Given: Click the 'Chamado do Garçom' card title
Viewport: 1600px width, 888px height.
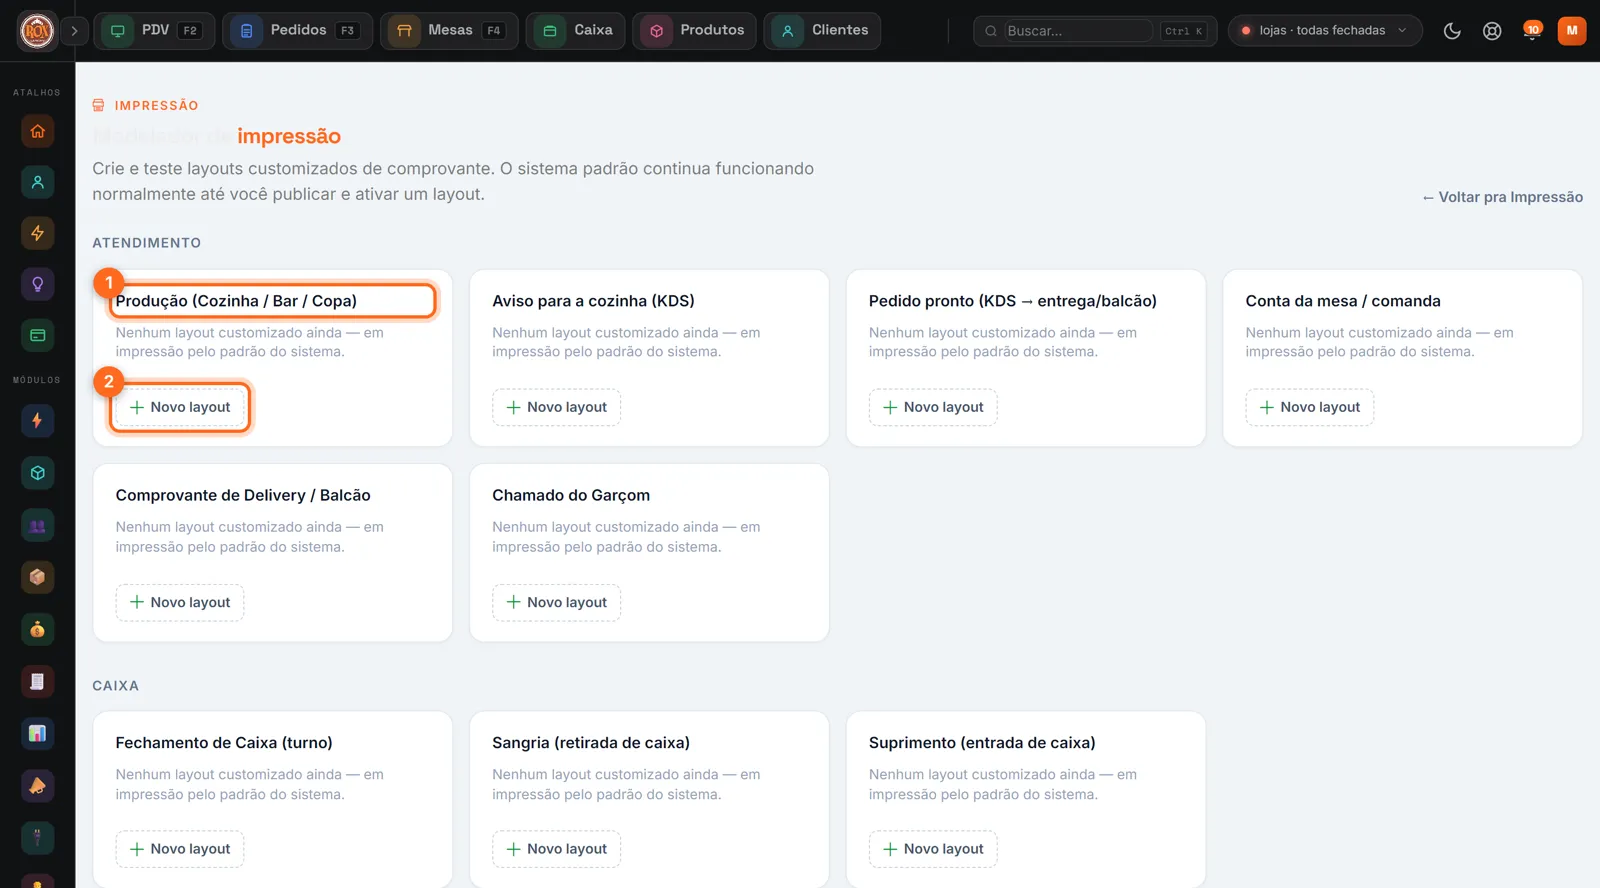Looking at the screenshot, I should coord(571,495).
